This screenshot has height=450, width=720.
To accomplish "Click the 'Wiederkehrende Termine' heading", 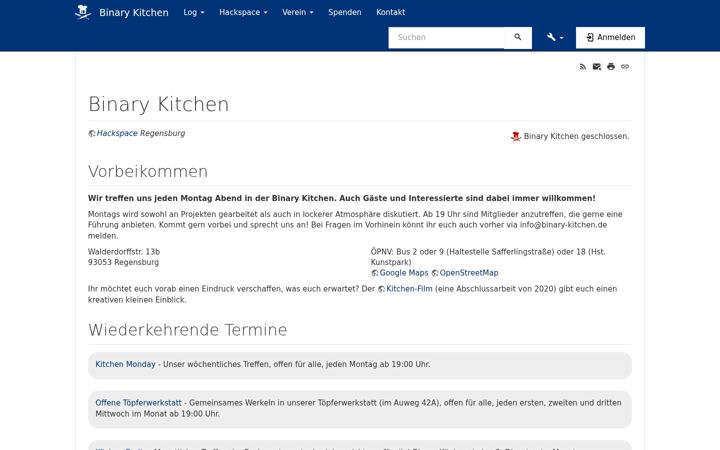I will coord(187,330).
